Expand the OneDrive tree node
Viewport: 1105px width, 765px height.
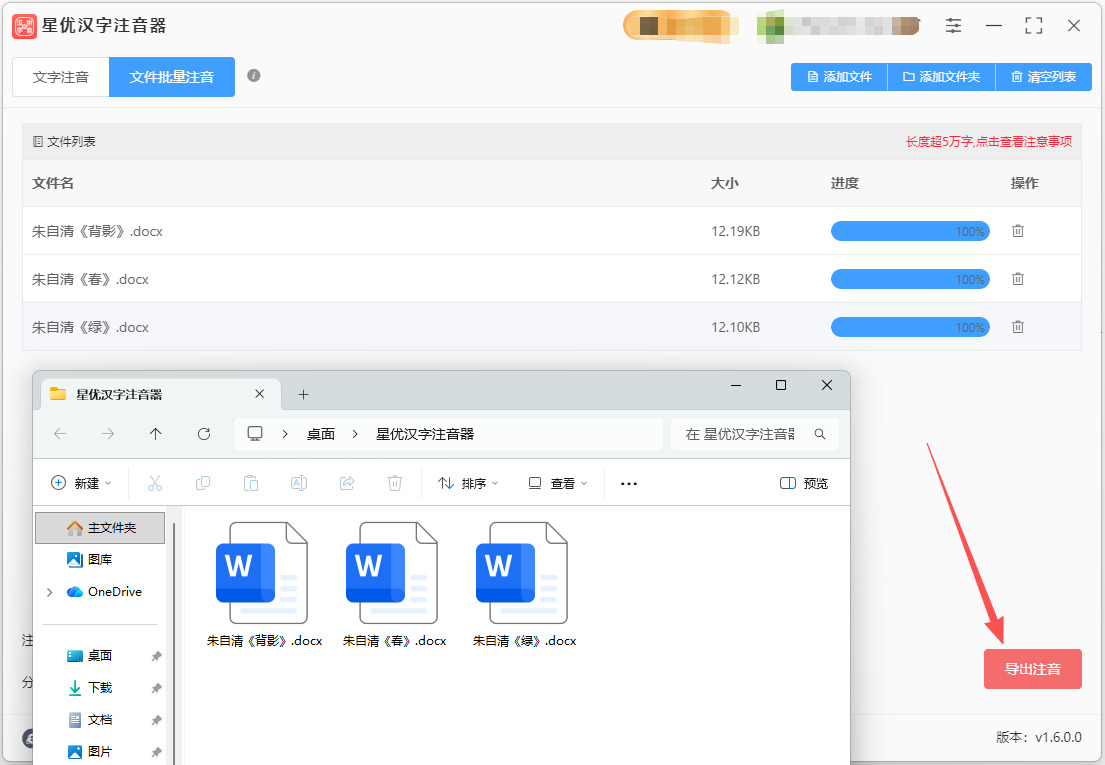click(x=49, y=592)
